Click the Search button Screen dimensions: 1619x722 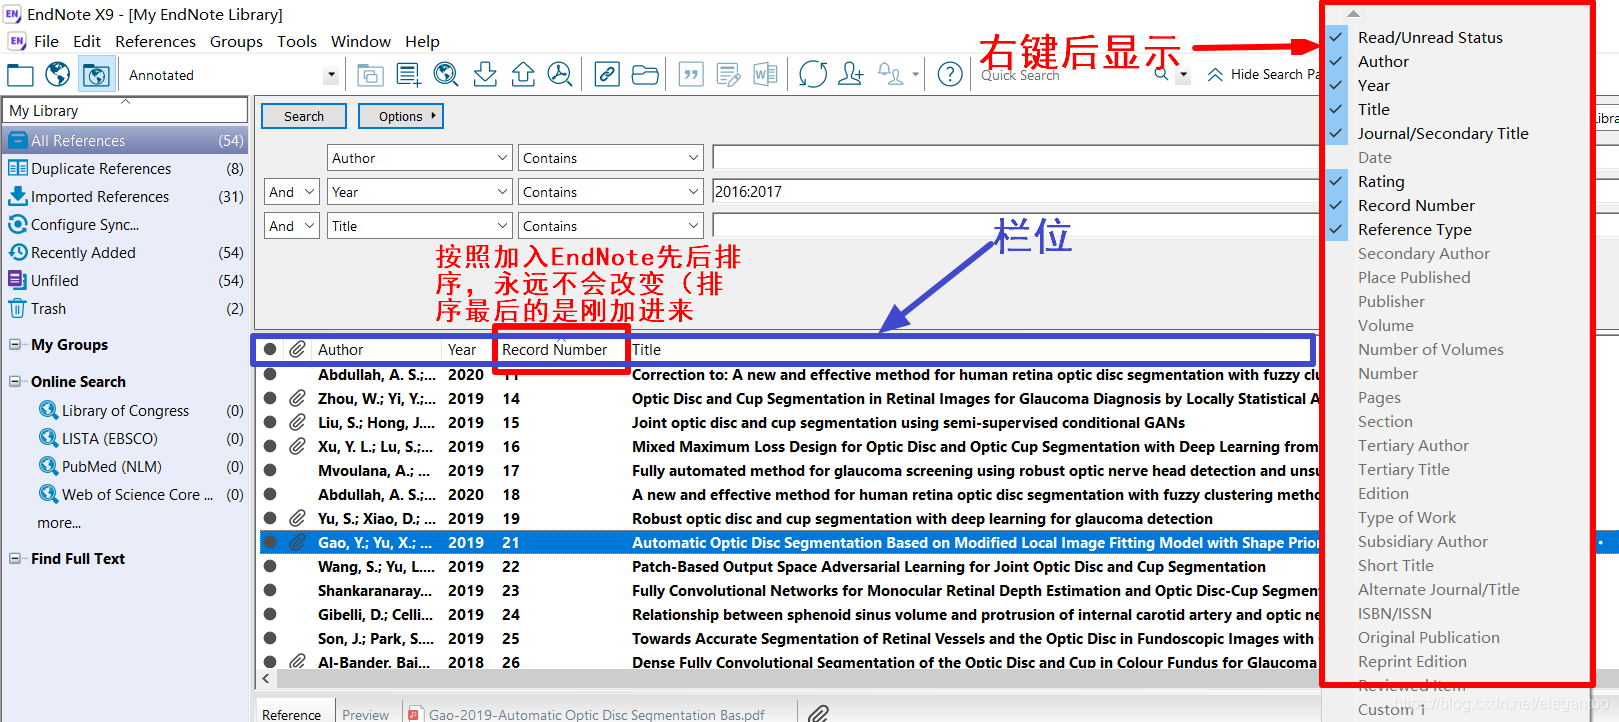pyautogui.click(x=304, y=116)
